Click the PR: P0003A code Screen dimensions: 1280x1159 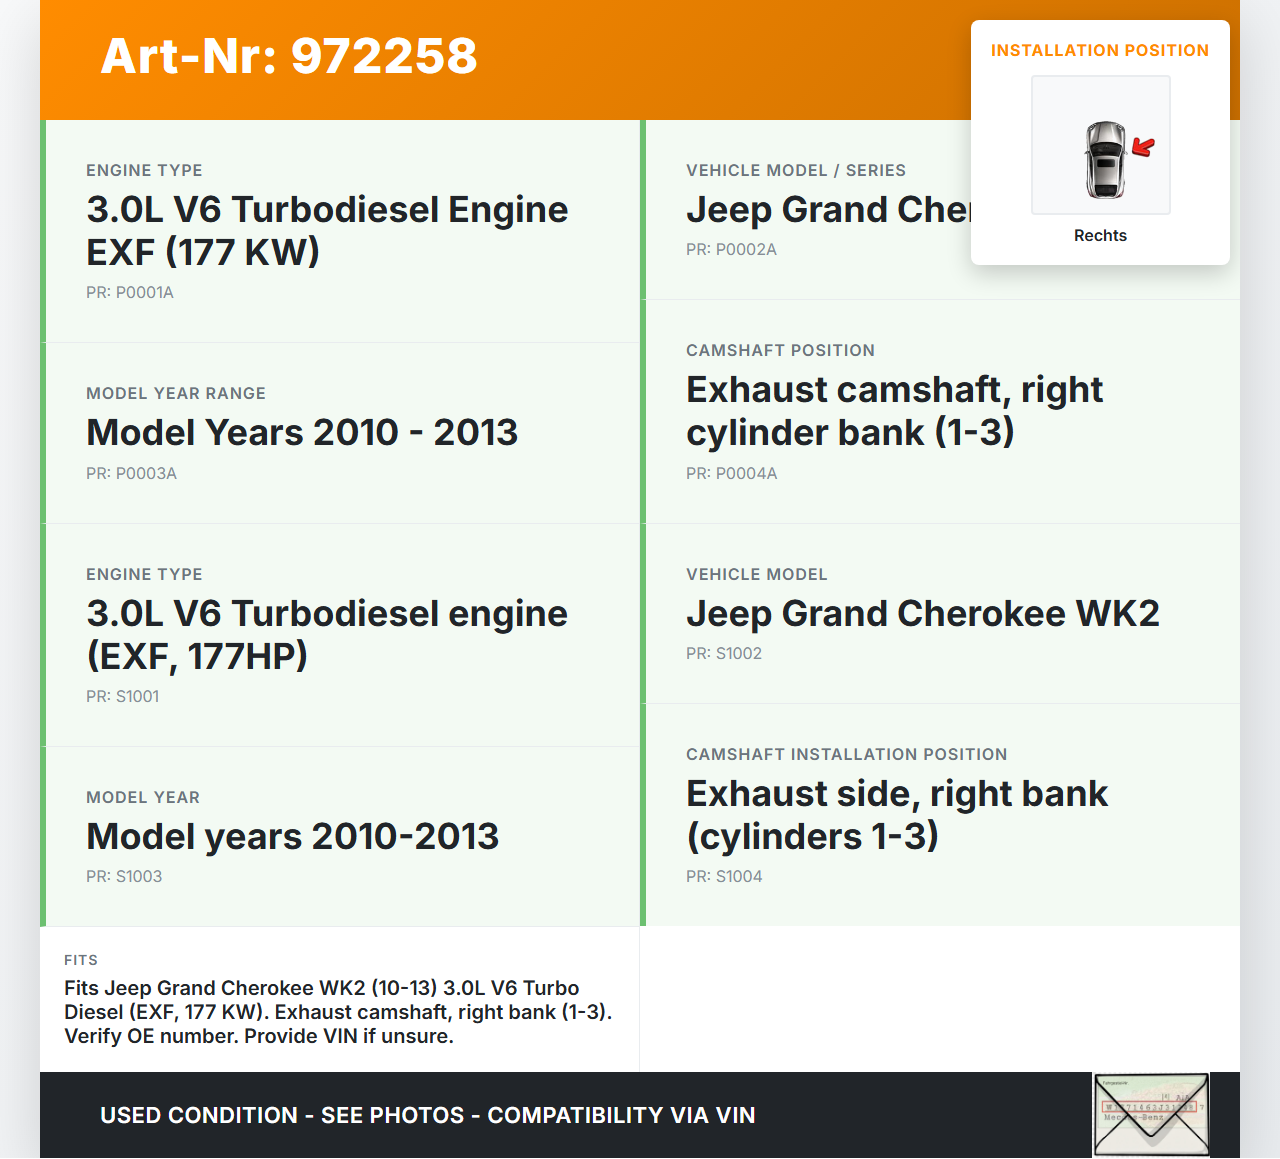coord(131,474)
